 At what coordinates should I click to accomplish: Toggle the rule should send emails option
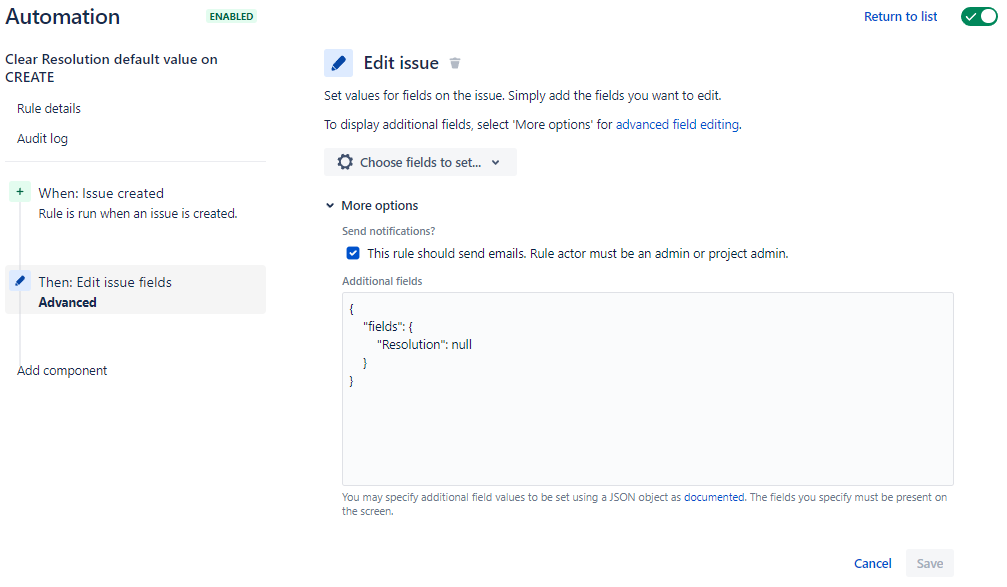coord(352,253)
